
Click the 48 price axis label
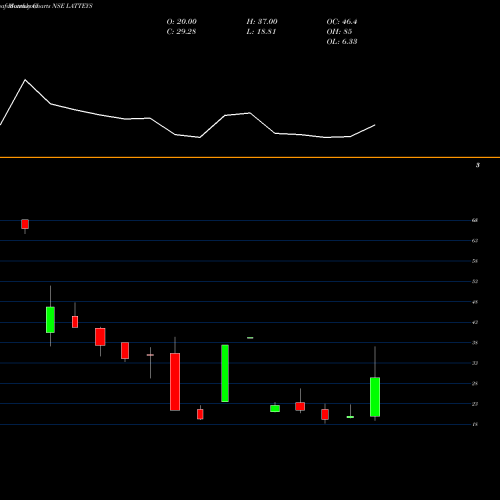click(475, 302)
